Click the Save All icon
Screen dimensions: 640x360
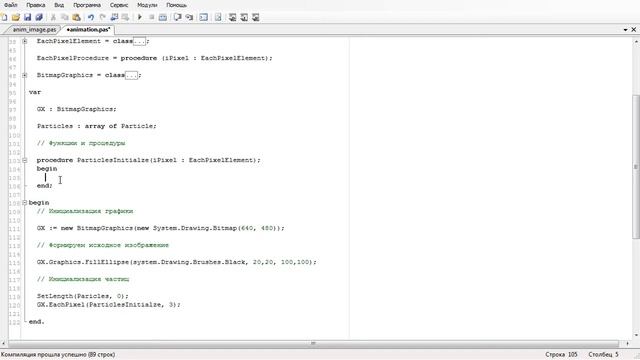pyautogui.click(x=39, y=17)
